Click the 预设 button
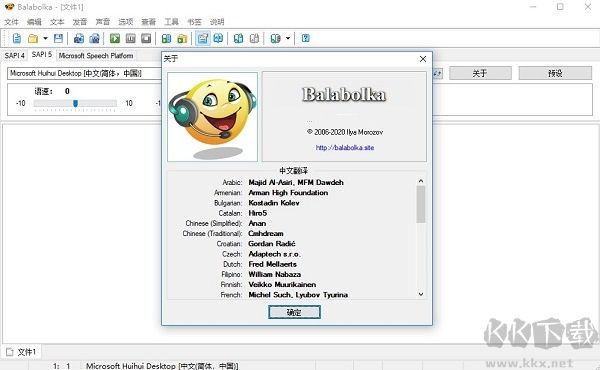This screenshot has height=370, width=600. 555,73
